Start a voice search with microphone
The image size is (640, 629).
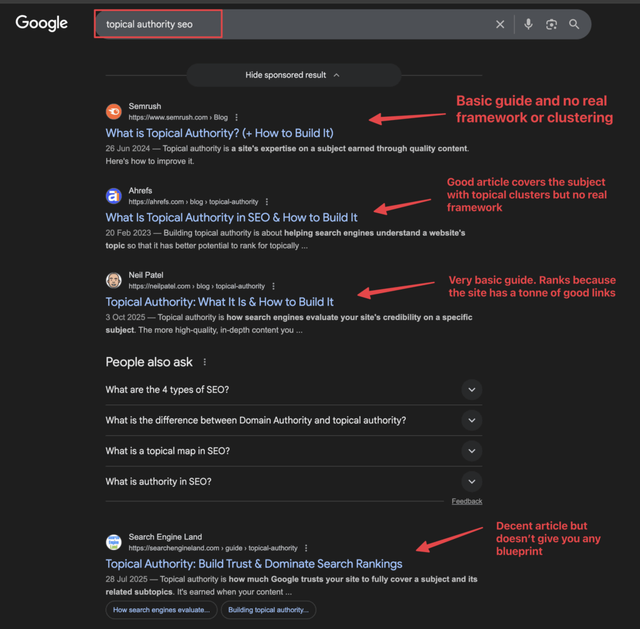tap(528, 24)
